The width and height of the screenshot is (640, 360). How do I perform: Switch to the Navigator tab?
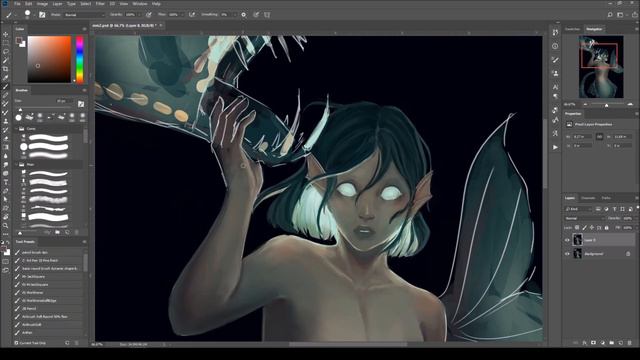[594, 29]
